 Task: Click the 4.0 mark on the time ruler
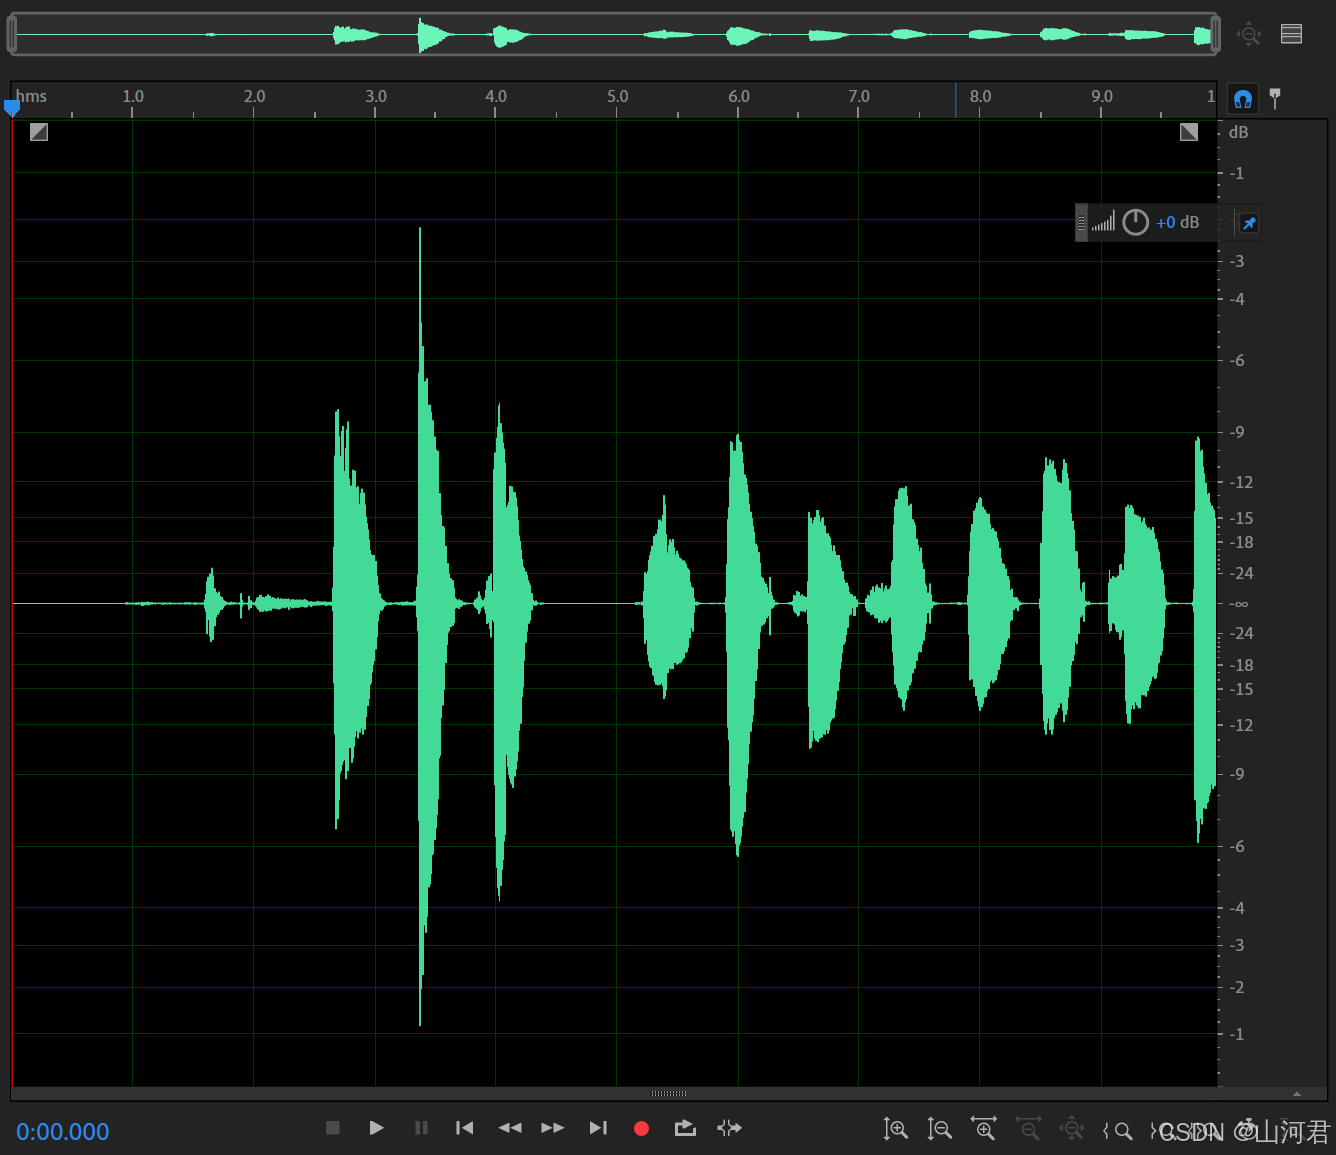(496, 96)
